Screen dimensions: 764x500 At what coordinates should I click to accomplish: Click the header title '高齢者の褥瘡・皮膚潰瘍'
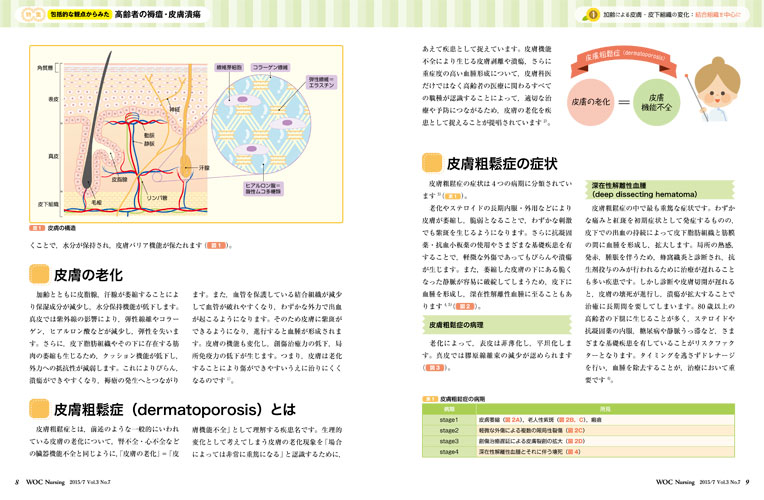[x=158, y=15]
